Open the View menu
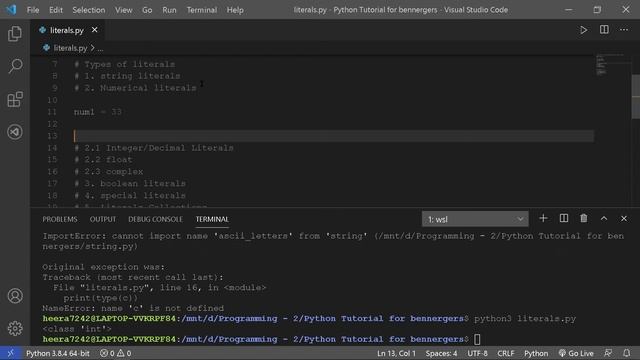The width and height of the screenshot is (640, 360). coord(123,10)
